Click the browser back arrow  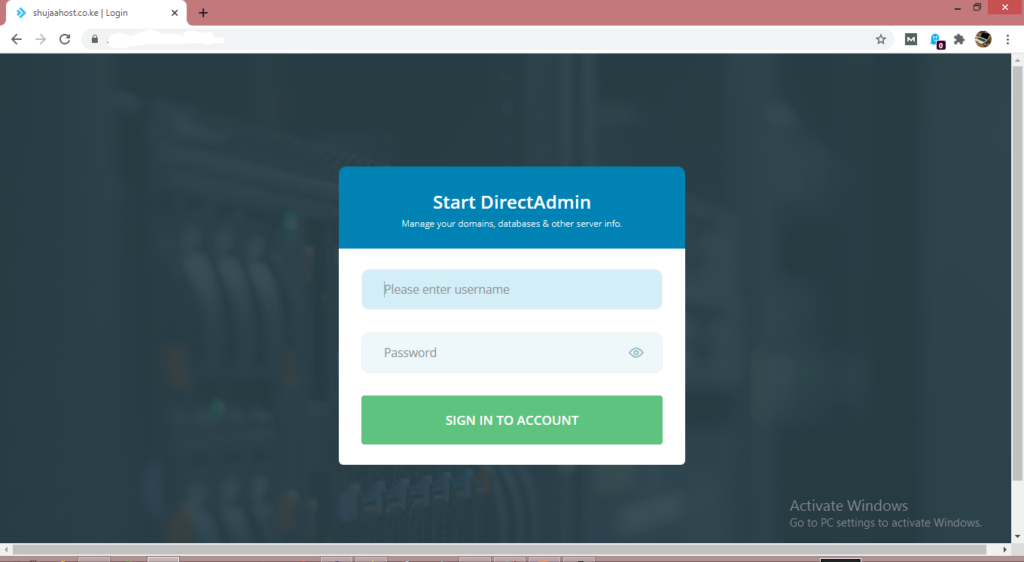coord(16,39)
